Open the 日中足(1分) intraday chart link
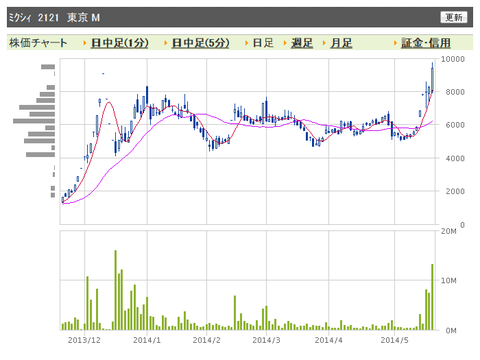Screen dimensions: 480x360 coord(119,43)
